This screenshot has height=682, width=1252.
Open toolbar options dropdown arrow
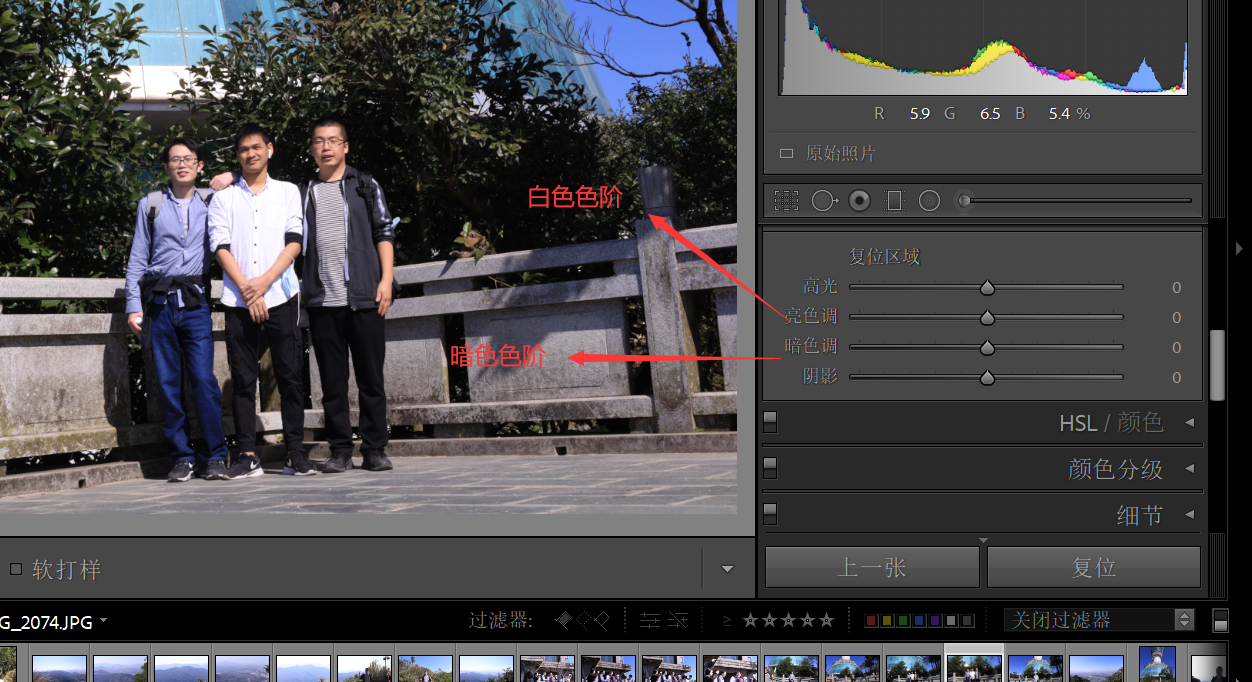click(x=727, y=569)
